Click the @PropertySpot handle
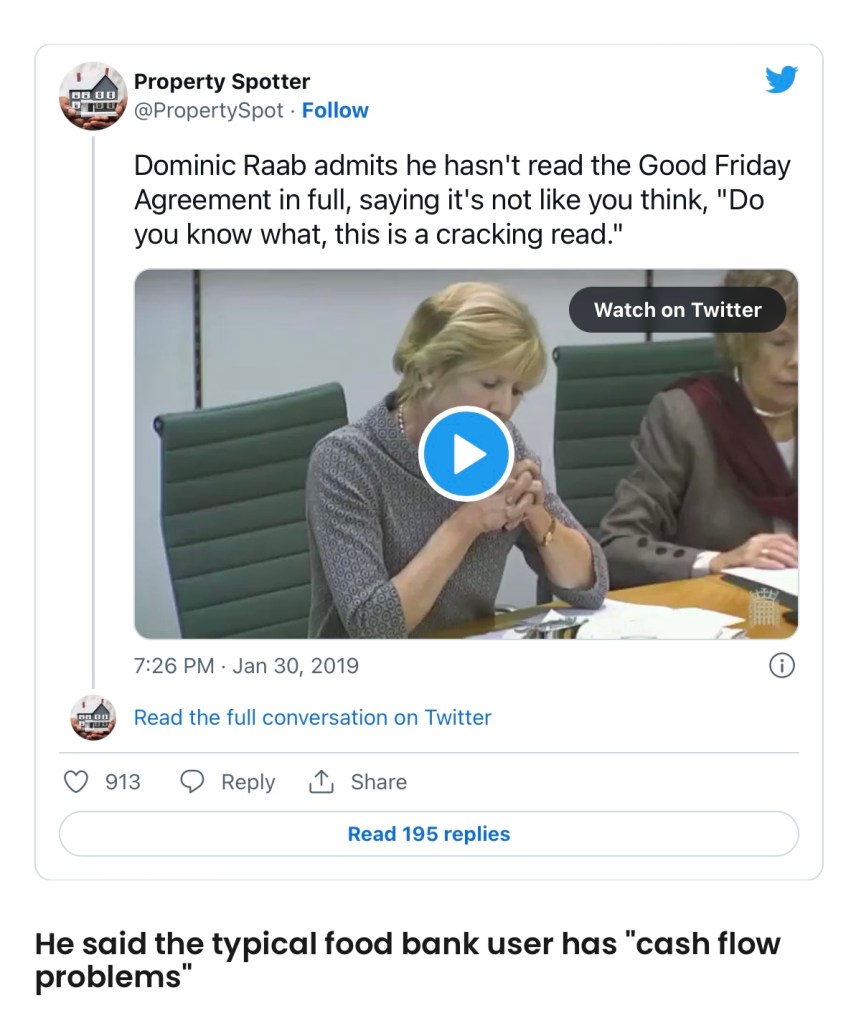851x1023 pixels. tap(209, 111)
